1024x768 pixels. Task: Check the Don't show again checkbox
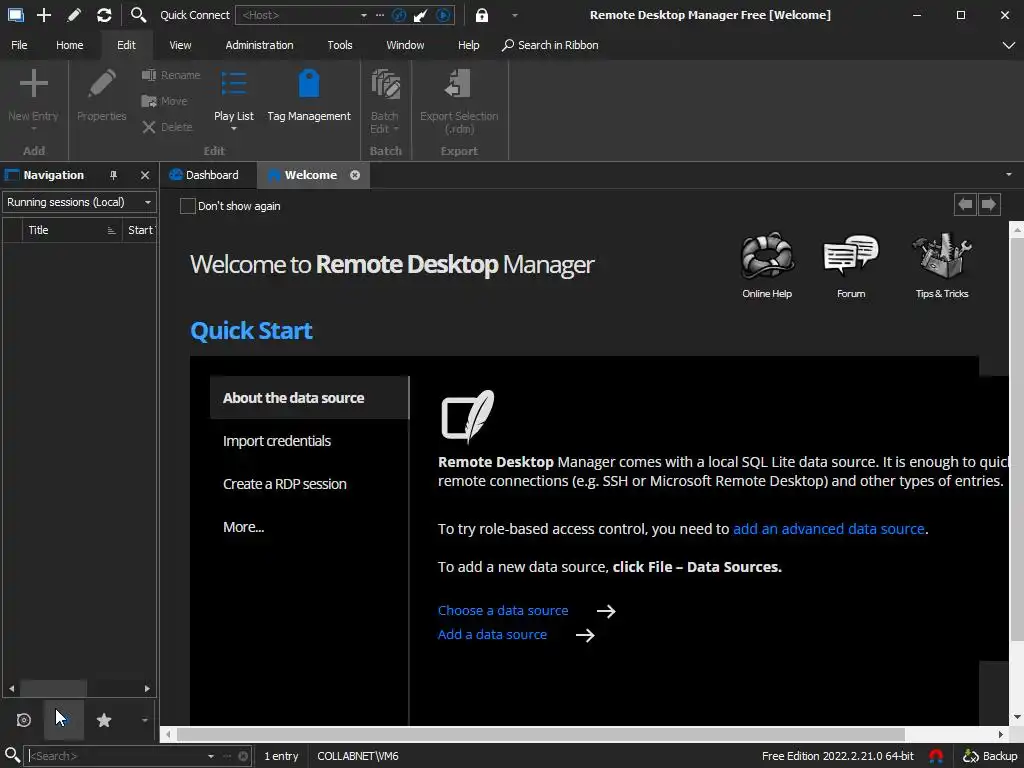pos(187,206)
